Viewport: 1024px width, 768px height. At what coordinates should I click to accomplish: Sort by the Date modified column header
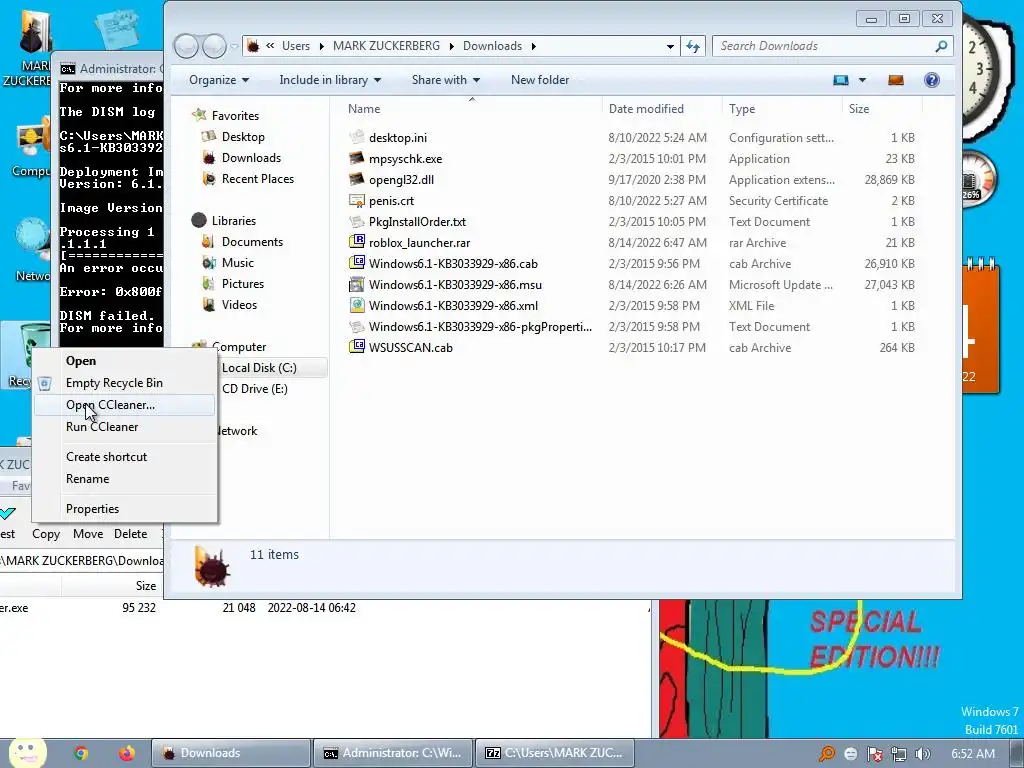pos(662,108)
